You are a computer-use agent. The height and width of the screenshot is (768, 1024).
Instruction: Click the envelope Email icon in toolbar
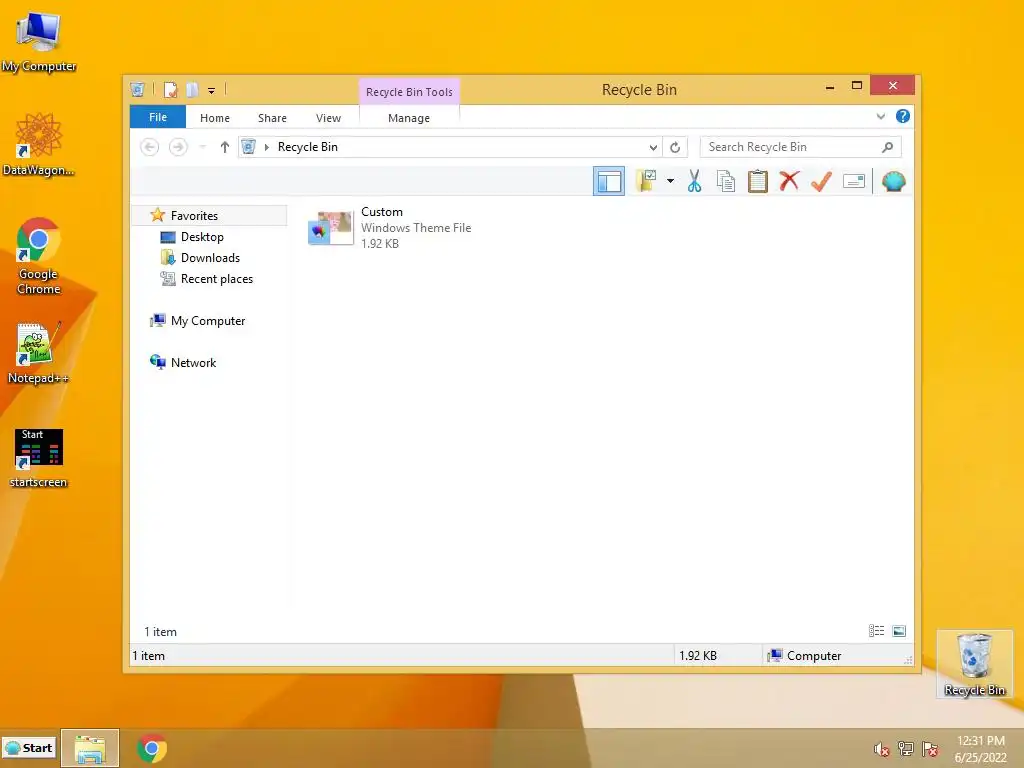(x=854, y=181)
